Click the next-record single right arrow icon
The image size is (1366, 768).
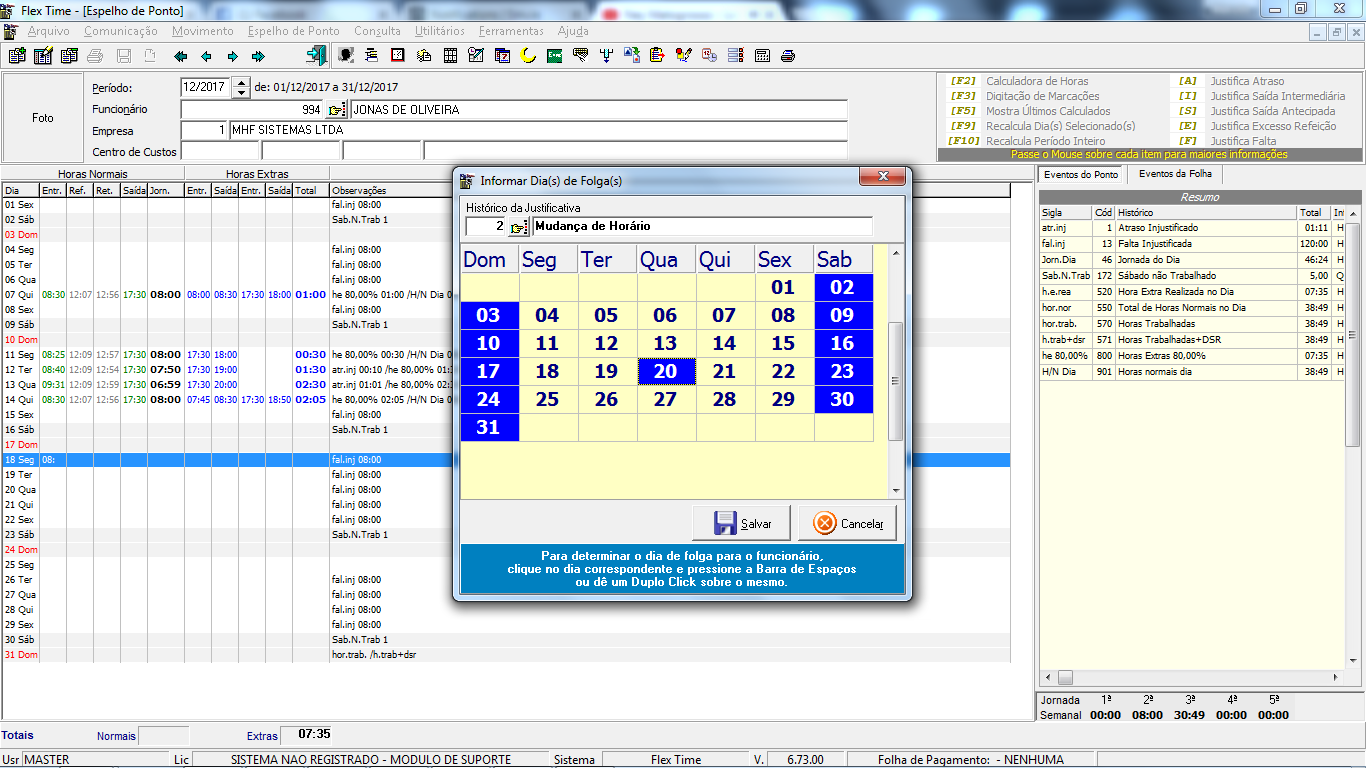(x=232, y=56)
